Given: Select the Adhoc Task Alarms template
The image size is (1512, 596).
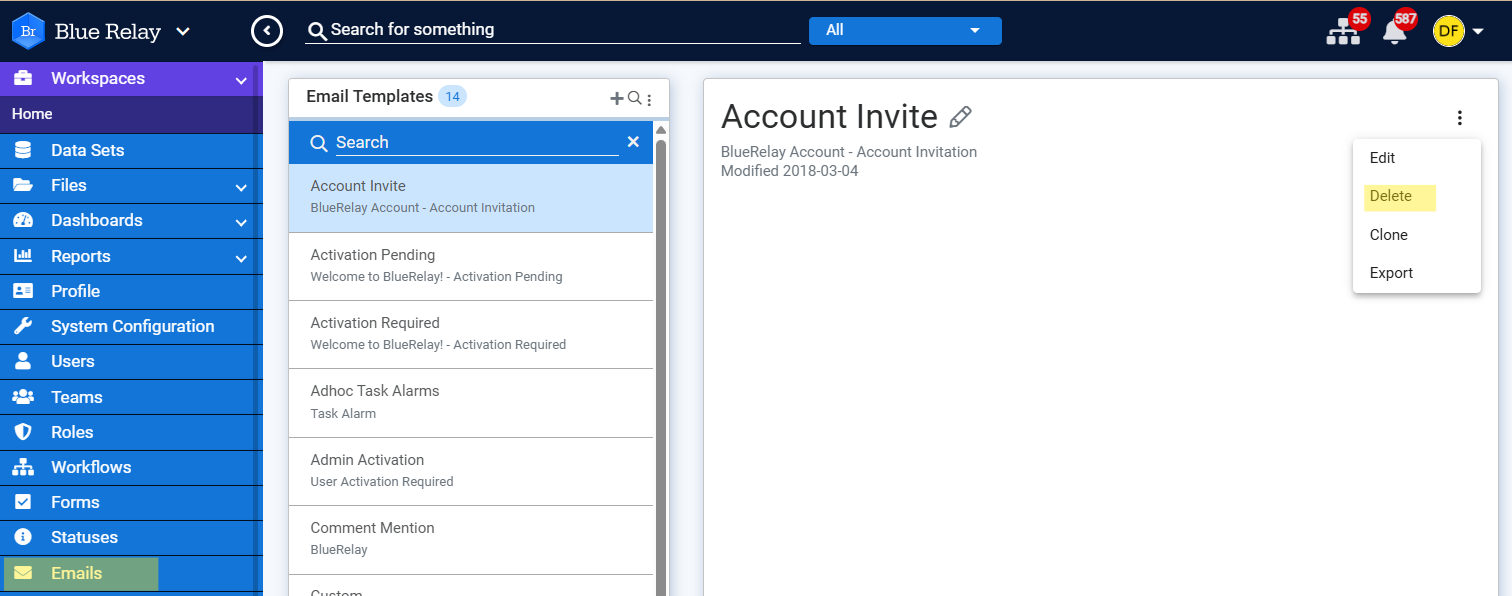Looking at the screenshot, I should 471,402.
